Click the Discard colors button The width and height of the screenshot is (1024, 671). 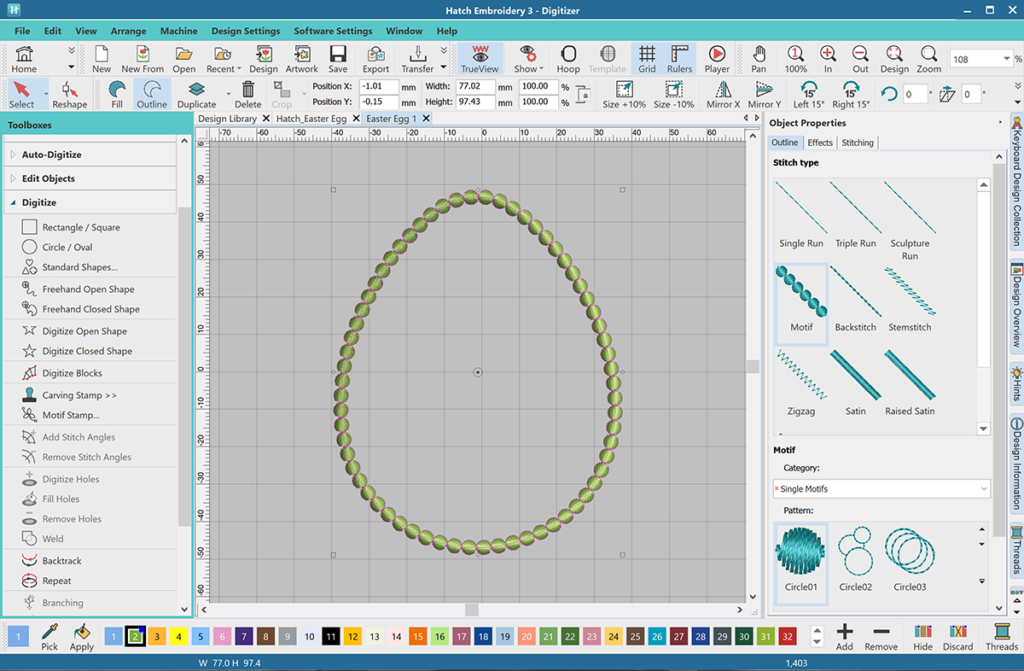point(957,636)
